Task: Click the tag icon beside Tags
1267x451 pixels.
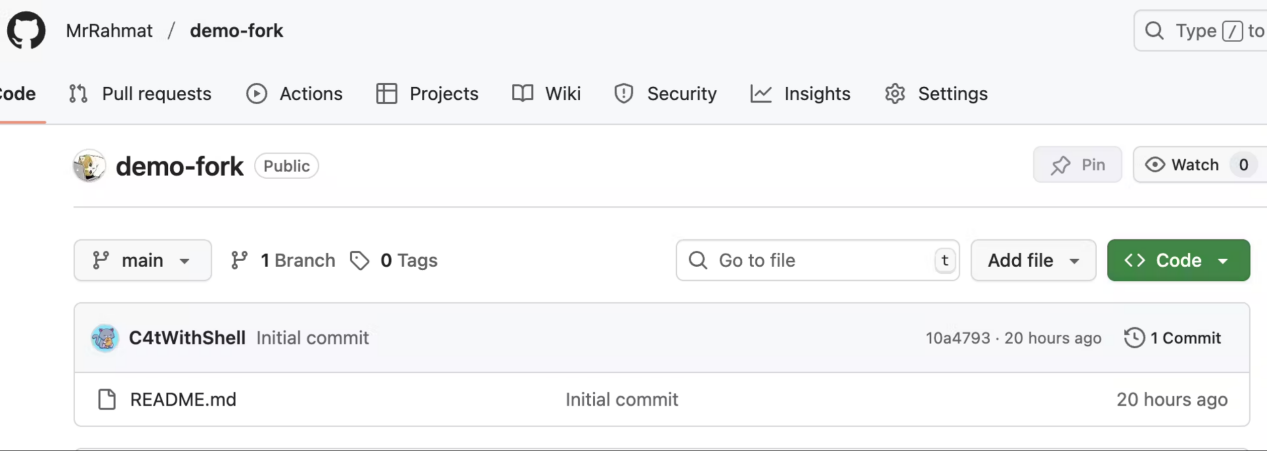Action: tap(360, 260)
